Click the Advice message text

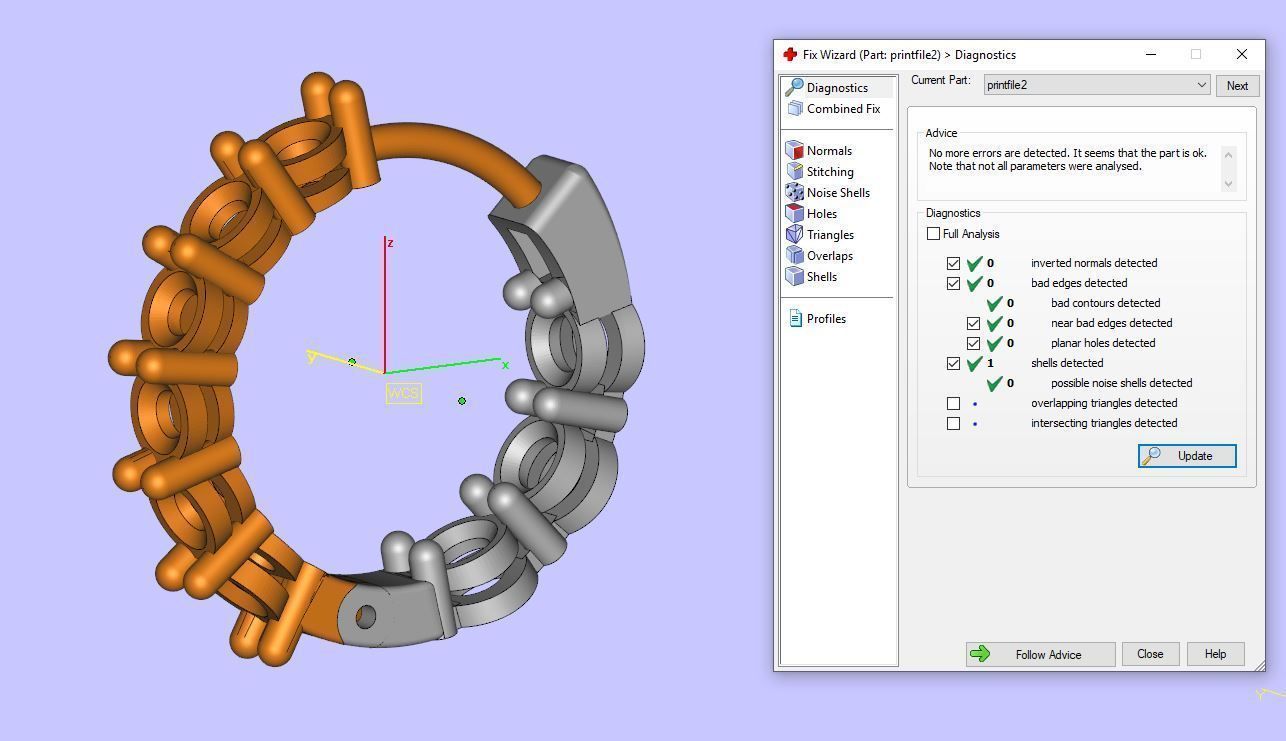point(1067,160)
